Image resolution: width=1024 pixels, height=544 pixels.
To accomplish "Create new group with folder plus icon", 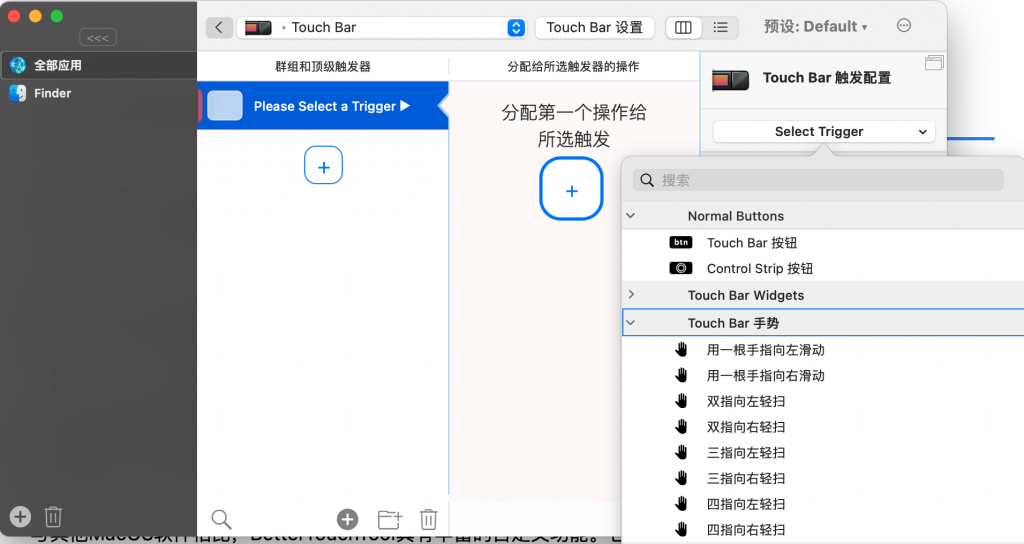I will pyautogui.click(x=390, y=519).
